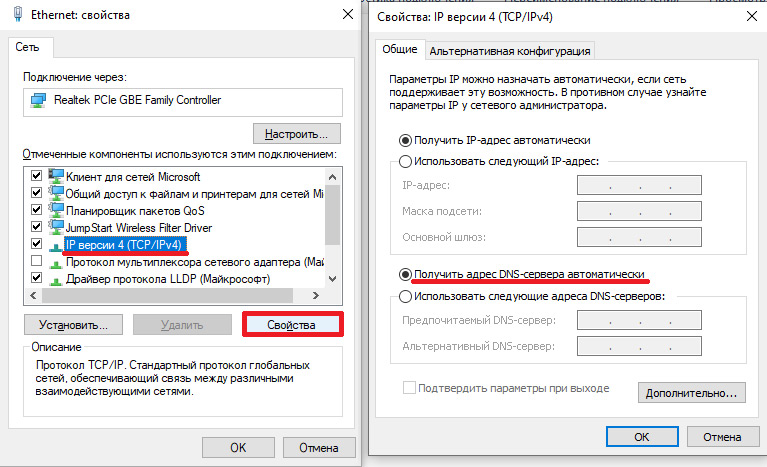This screenshot has height=467, width=767.
Task: Select JumpStart Wireless Filter Driver row
Action: click(139, 228)
